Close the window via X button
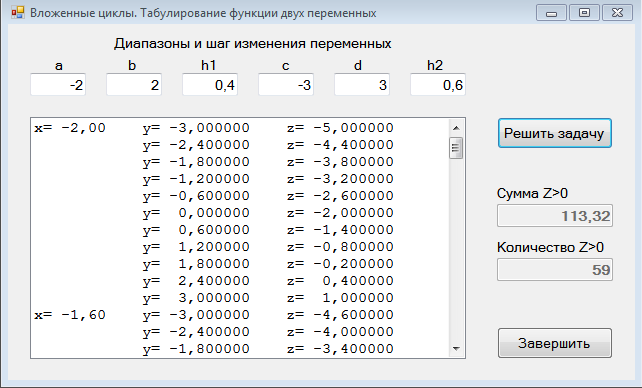Image resolution: width=642 pixels, height=388 pixels. click(617, 13)
